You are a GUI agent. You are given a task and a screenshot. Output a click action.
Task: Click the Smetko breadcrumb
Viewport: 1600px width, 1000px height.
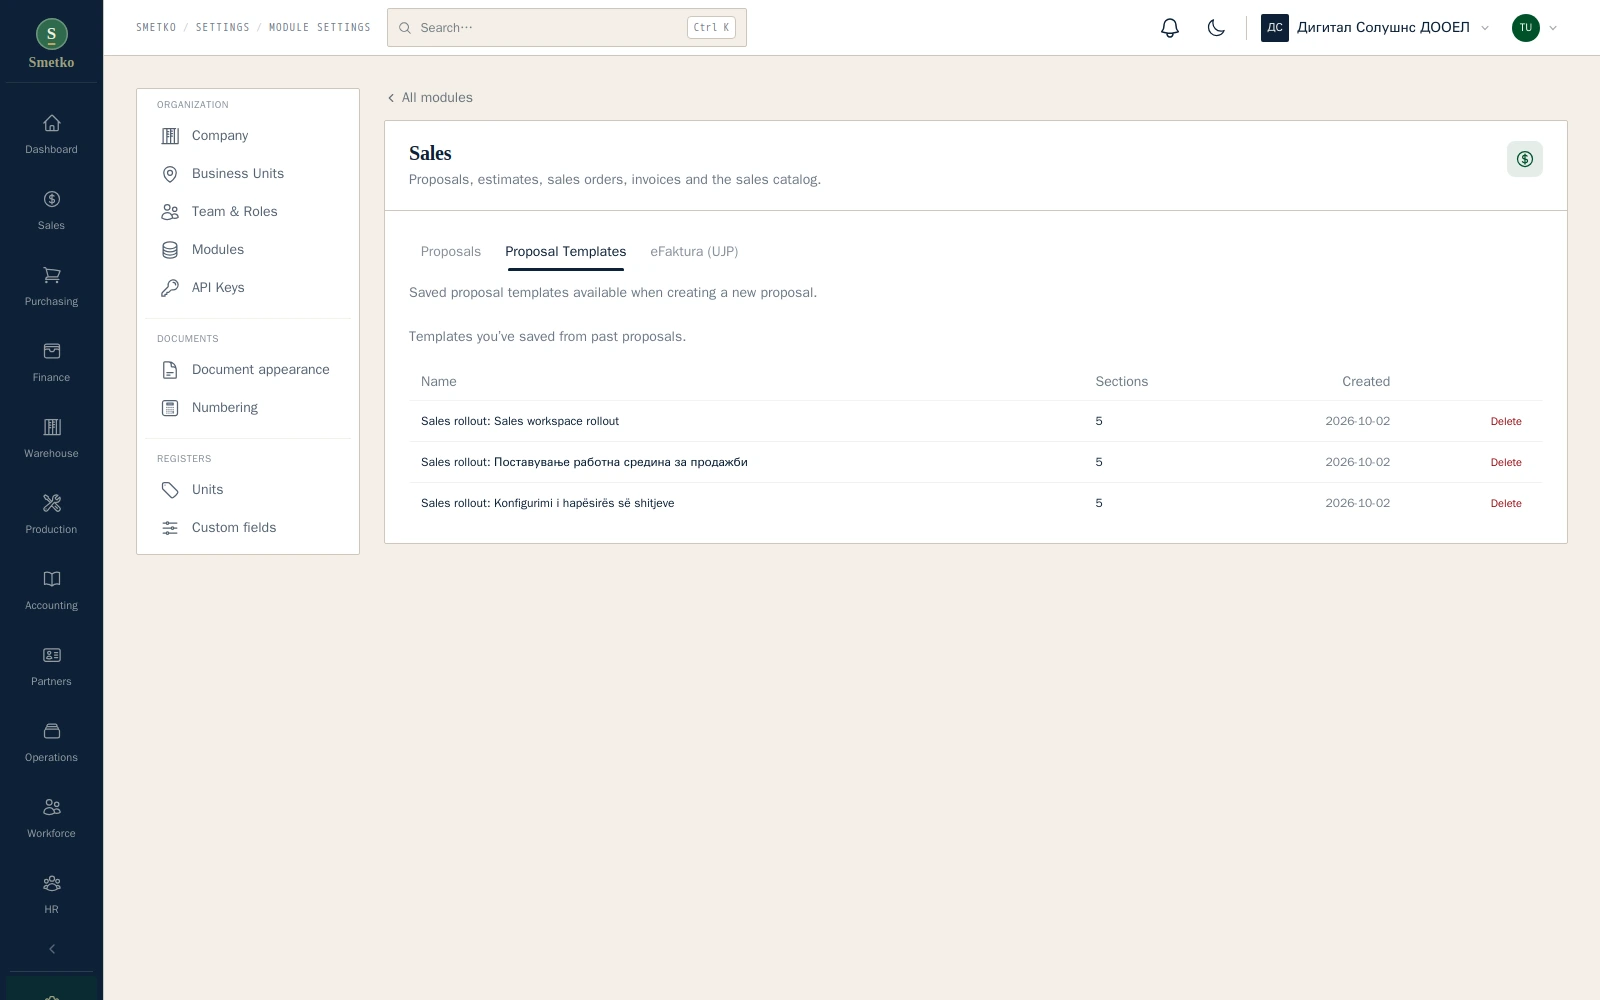156,28
